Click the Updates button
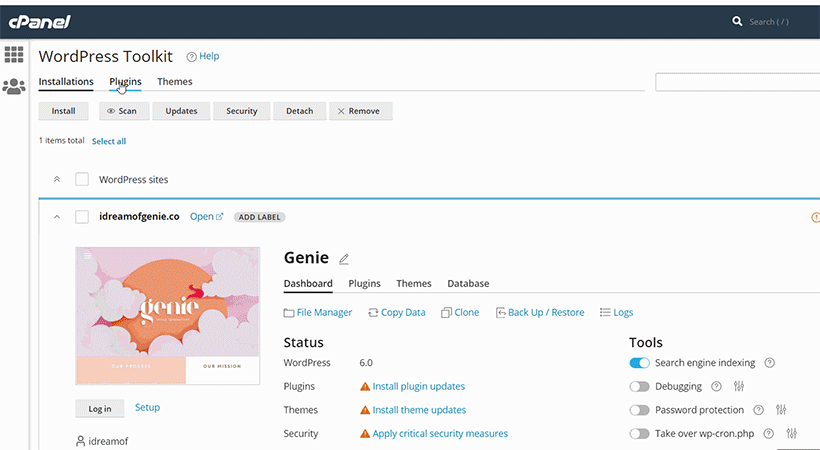The image size is (820, 450). coord(181,111)
